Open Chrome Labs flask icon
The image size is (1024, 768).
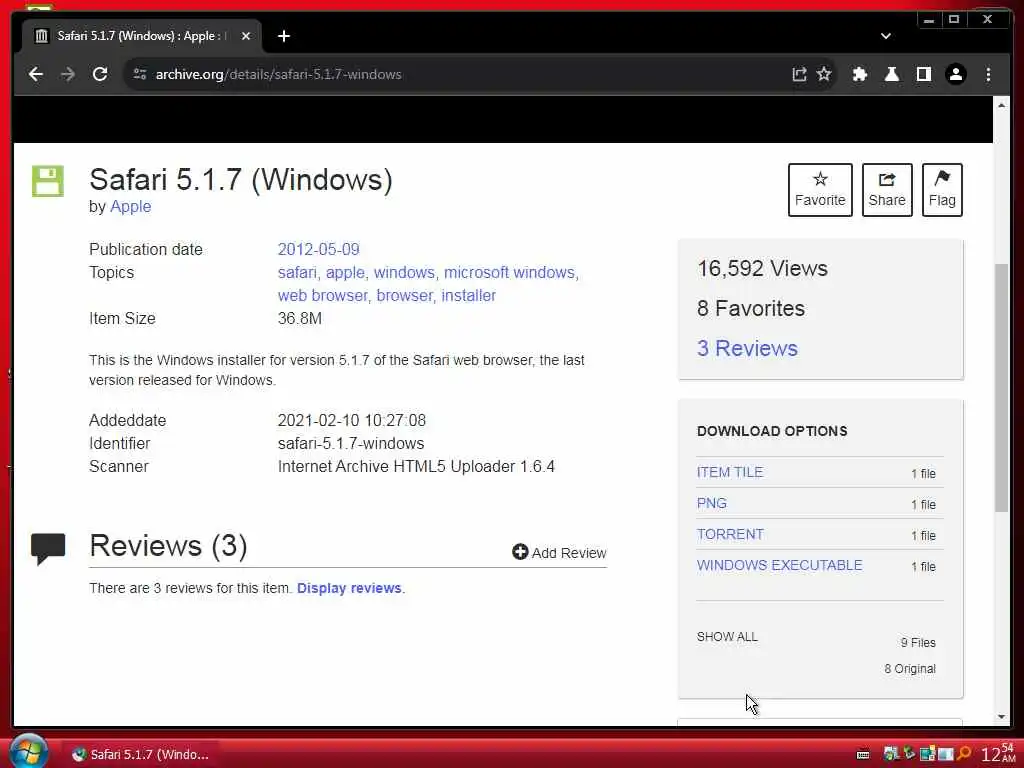tap(892, 74)
